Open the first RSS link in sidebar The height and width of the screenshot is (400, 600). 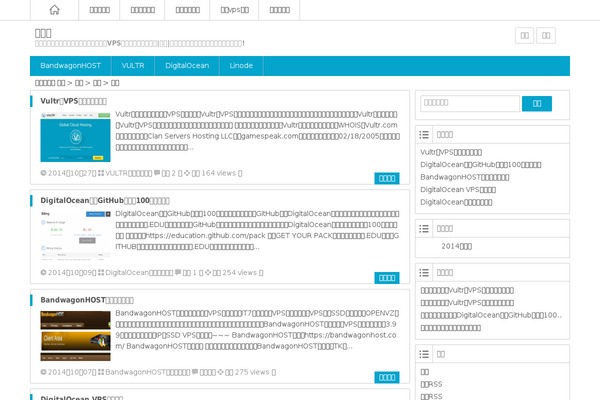pos(431,384)
